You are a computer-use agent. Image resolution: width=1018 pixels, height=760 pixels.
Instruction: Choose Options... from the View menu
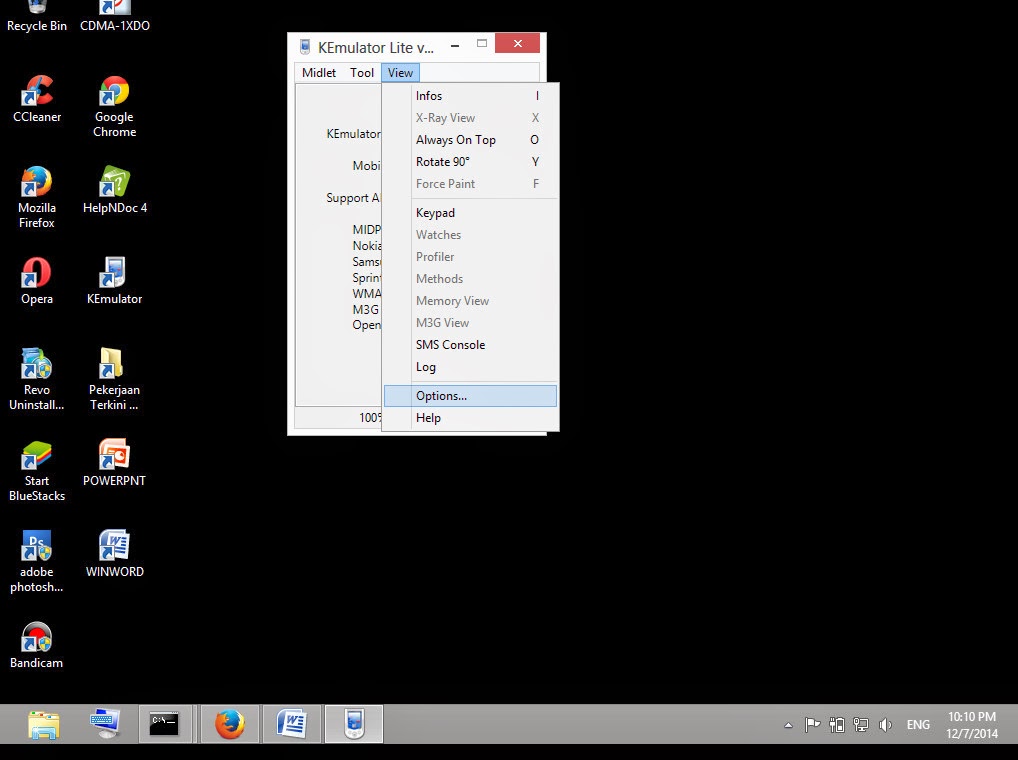(x=470, y=396)
